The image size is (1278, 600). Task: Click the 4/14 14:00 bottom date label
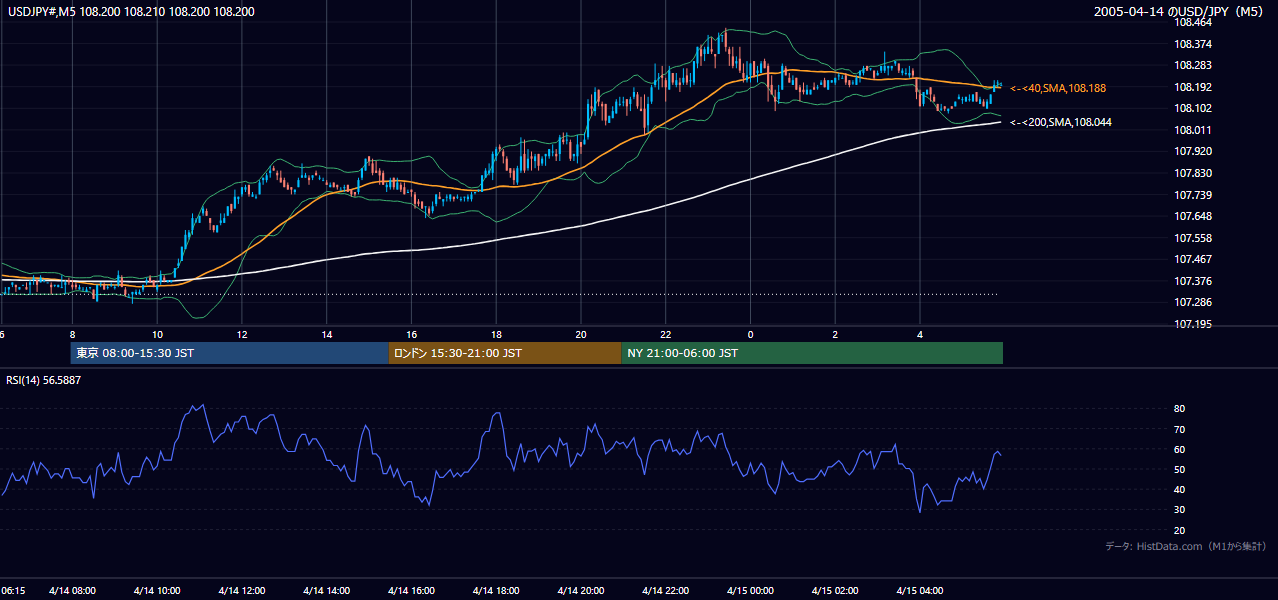tap(327, 591)
